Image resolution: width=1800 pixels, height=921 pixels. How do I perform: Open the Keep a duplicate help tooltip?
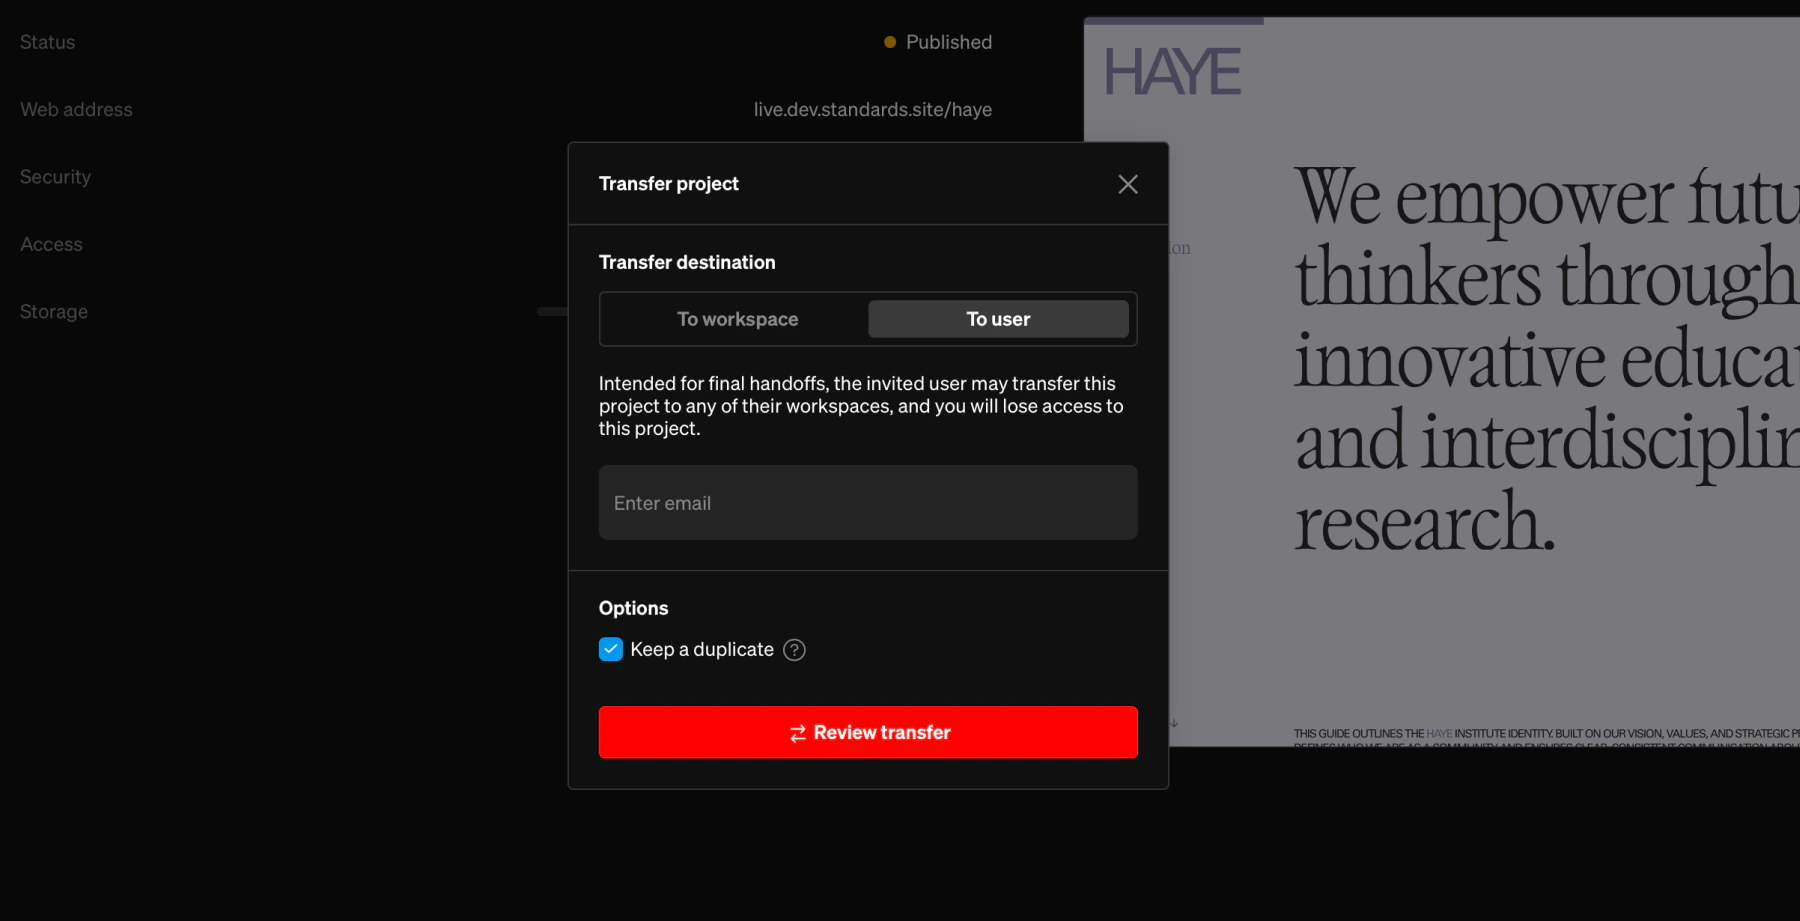point(794,649)
